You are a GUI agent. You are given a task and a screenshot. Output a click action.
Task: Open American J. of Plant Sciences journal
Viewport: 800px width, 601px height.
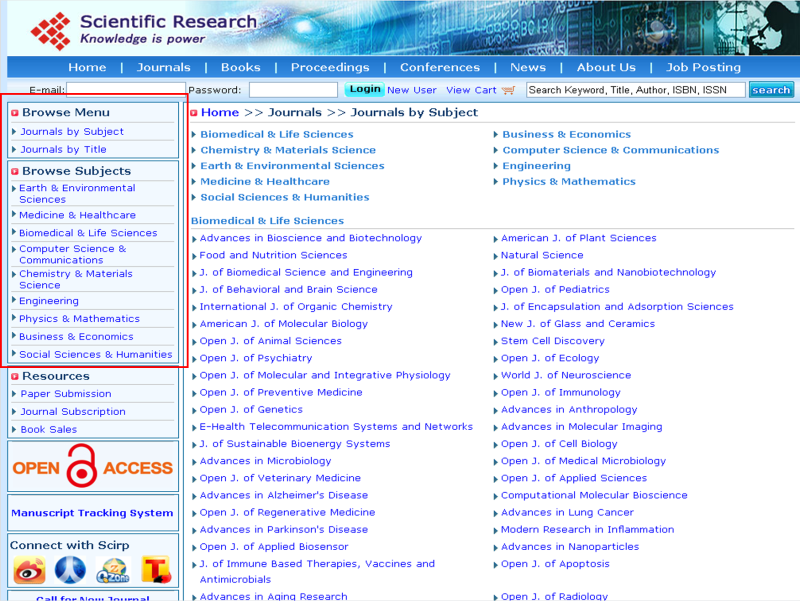[x=579, y=238]
